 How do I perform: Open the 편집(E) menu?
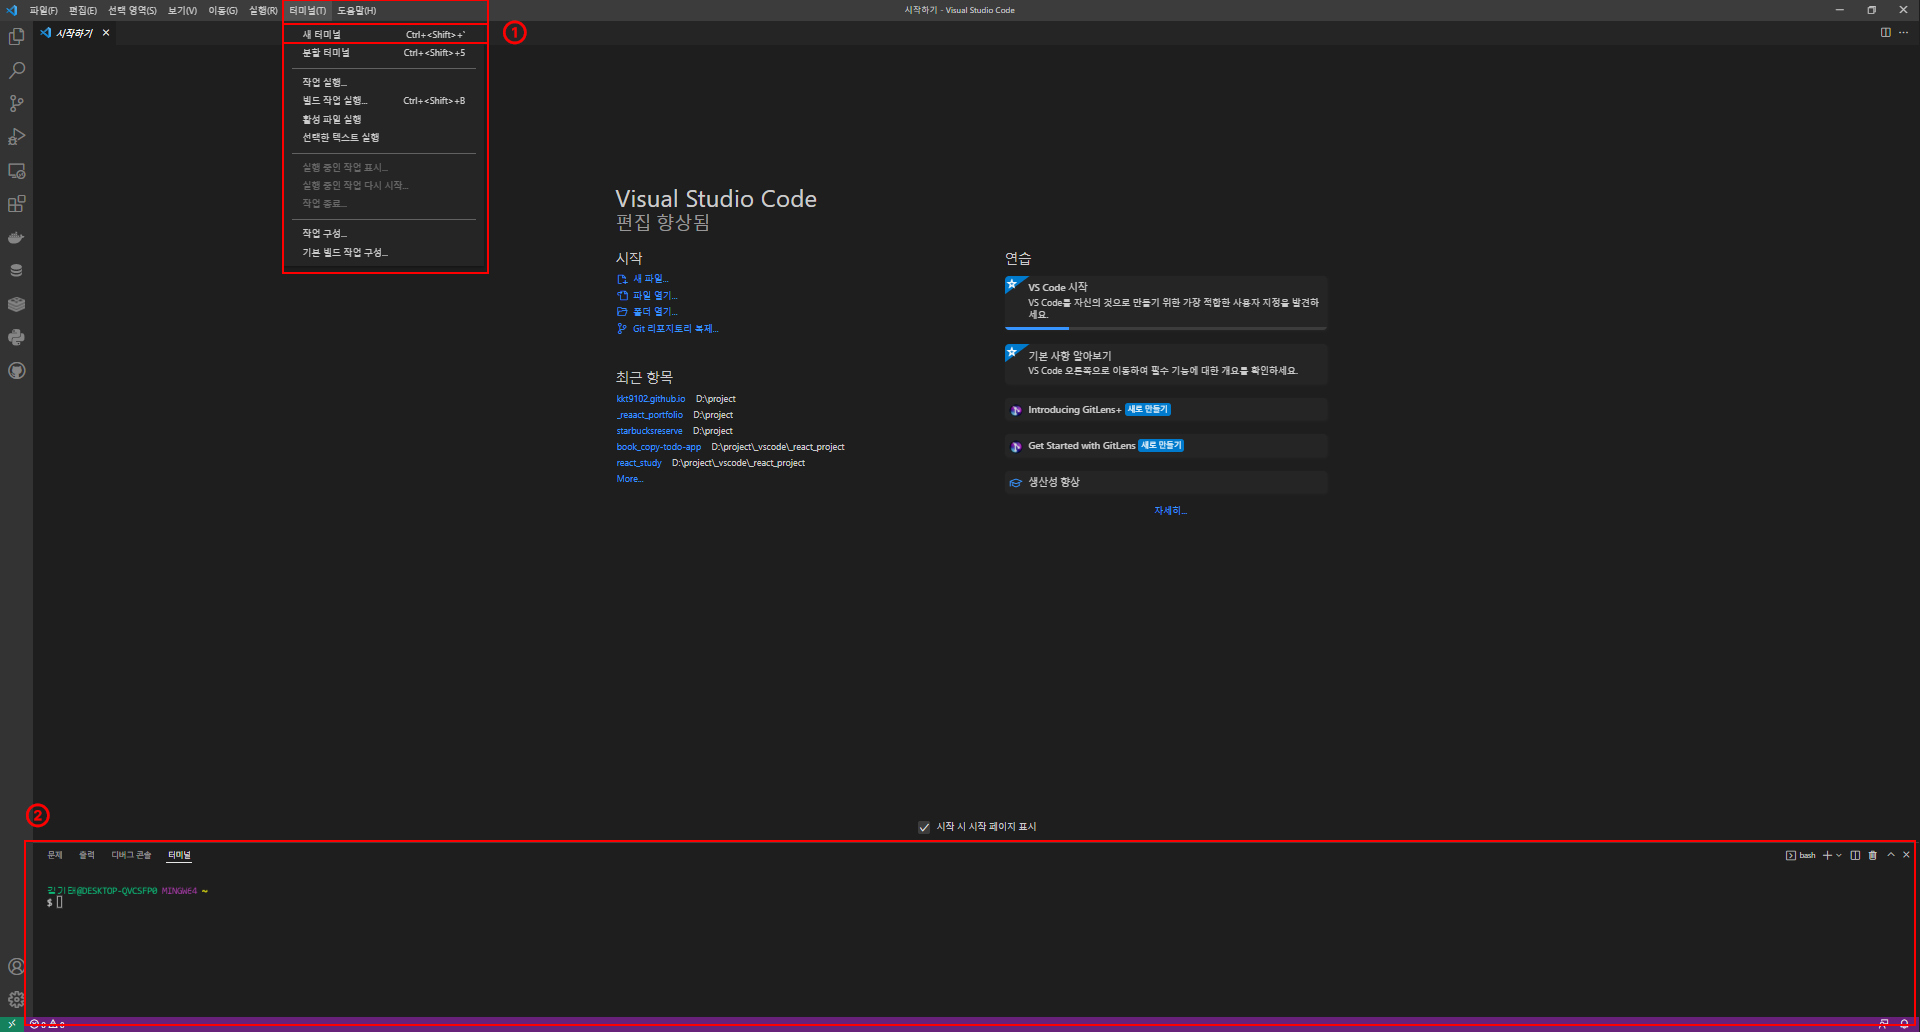[83, 10]
